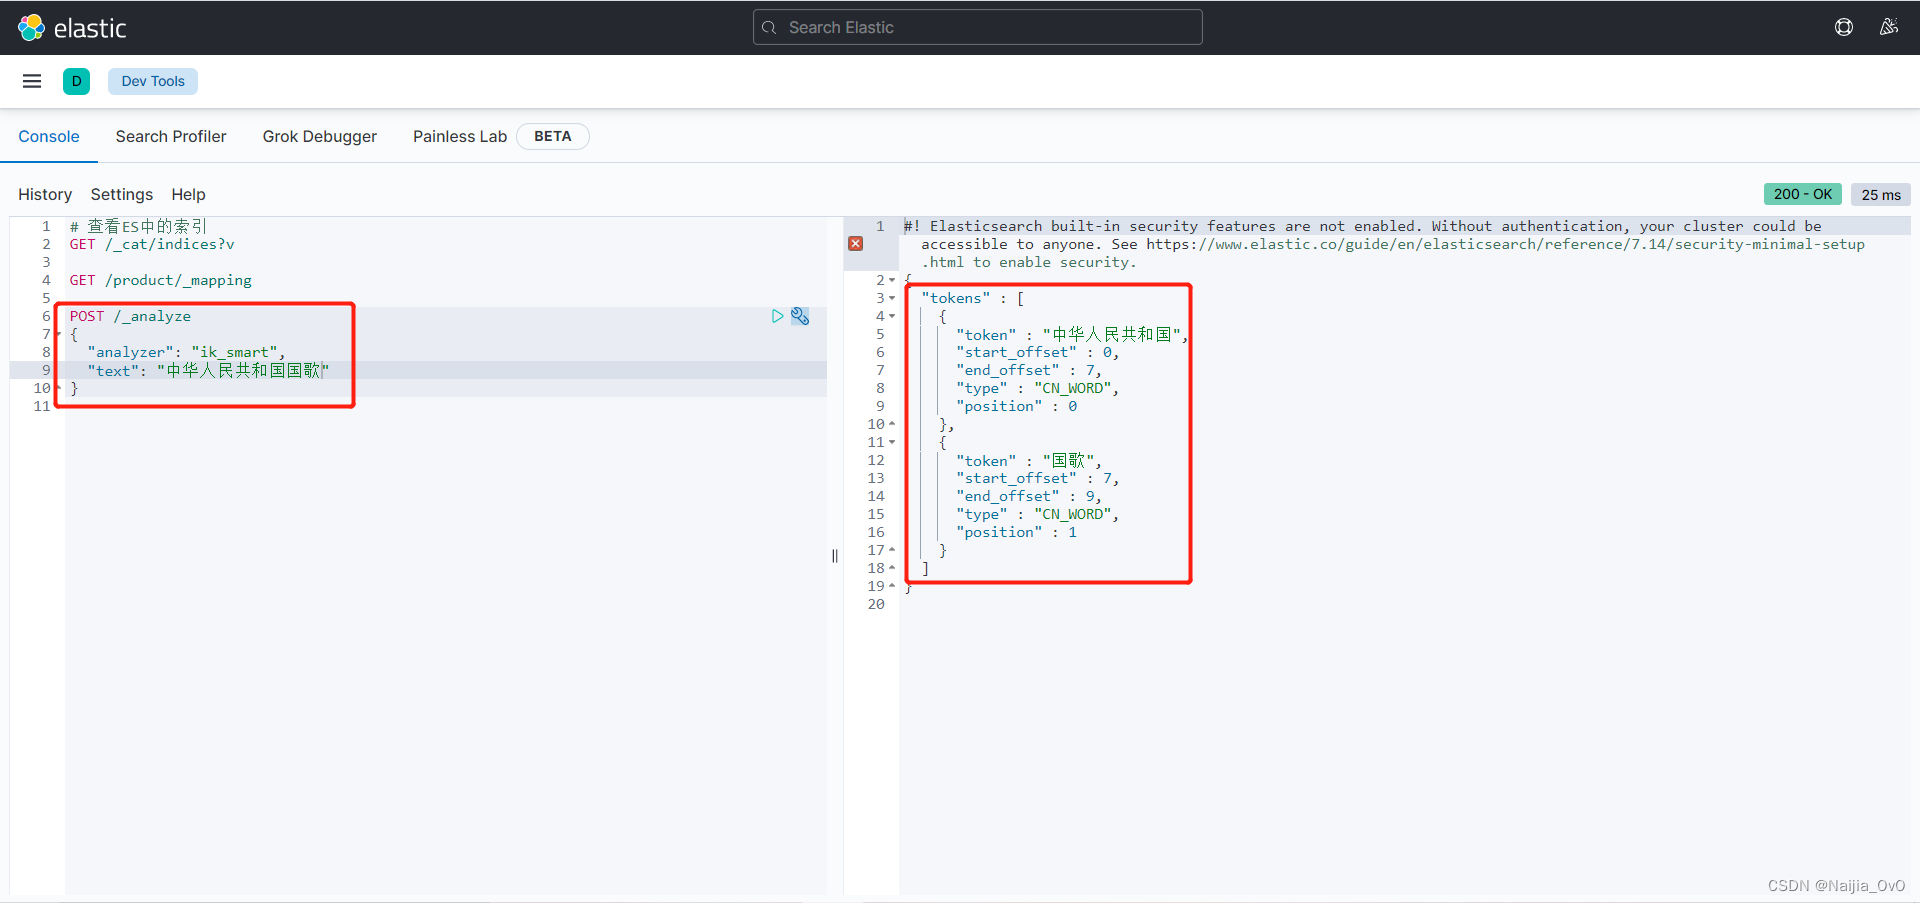The image size is (1920, 903).
Task: Click the "tokens" key in response
Action: (x=956, y=298)
